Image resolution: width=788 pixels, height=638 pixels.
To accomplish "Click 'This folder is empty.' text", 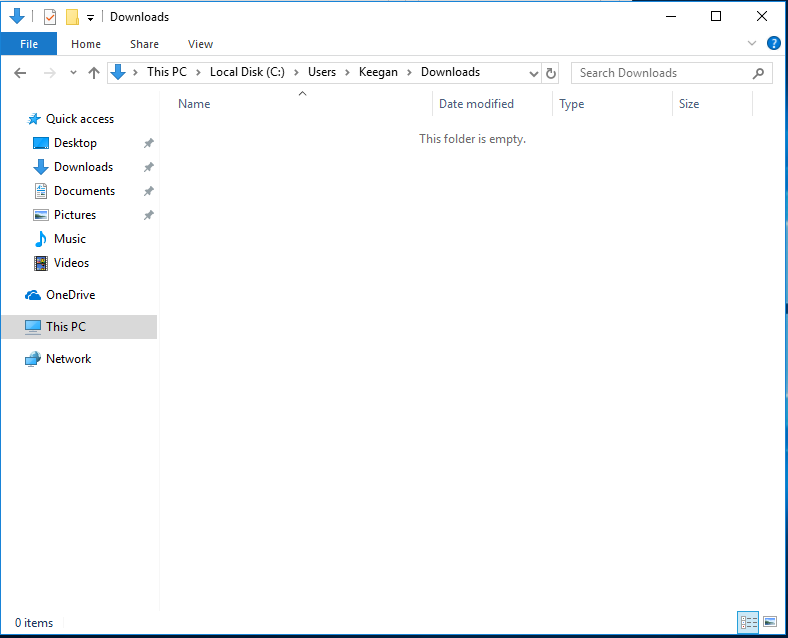I will click(472, 139).
